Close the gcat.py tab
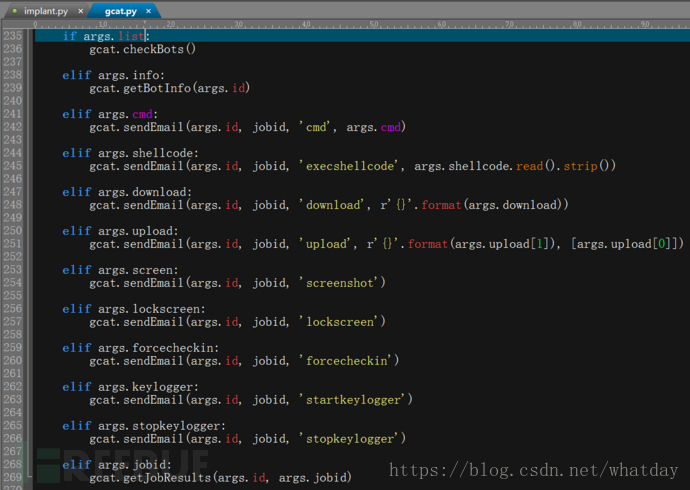This screenshot has height=490, width=690. pyautogui.click(x=148, y=11)
